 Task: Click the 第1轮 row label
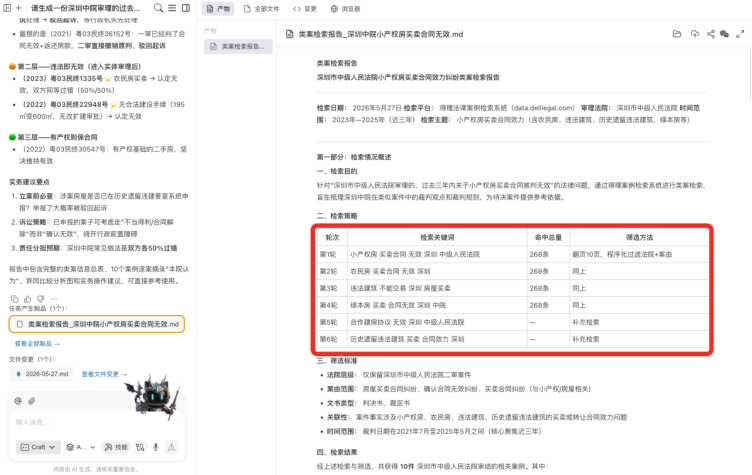(x=328, y=254)
